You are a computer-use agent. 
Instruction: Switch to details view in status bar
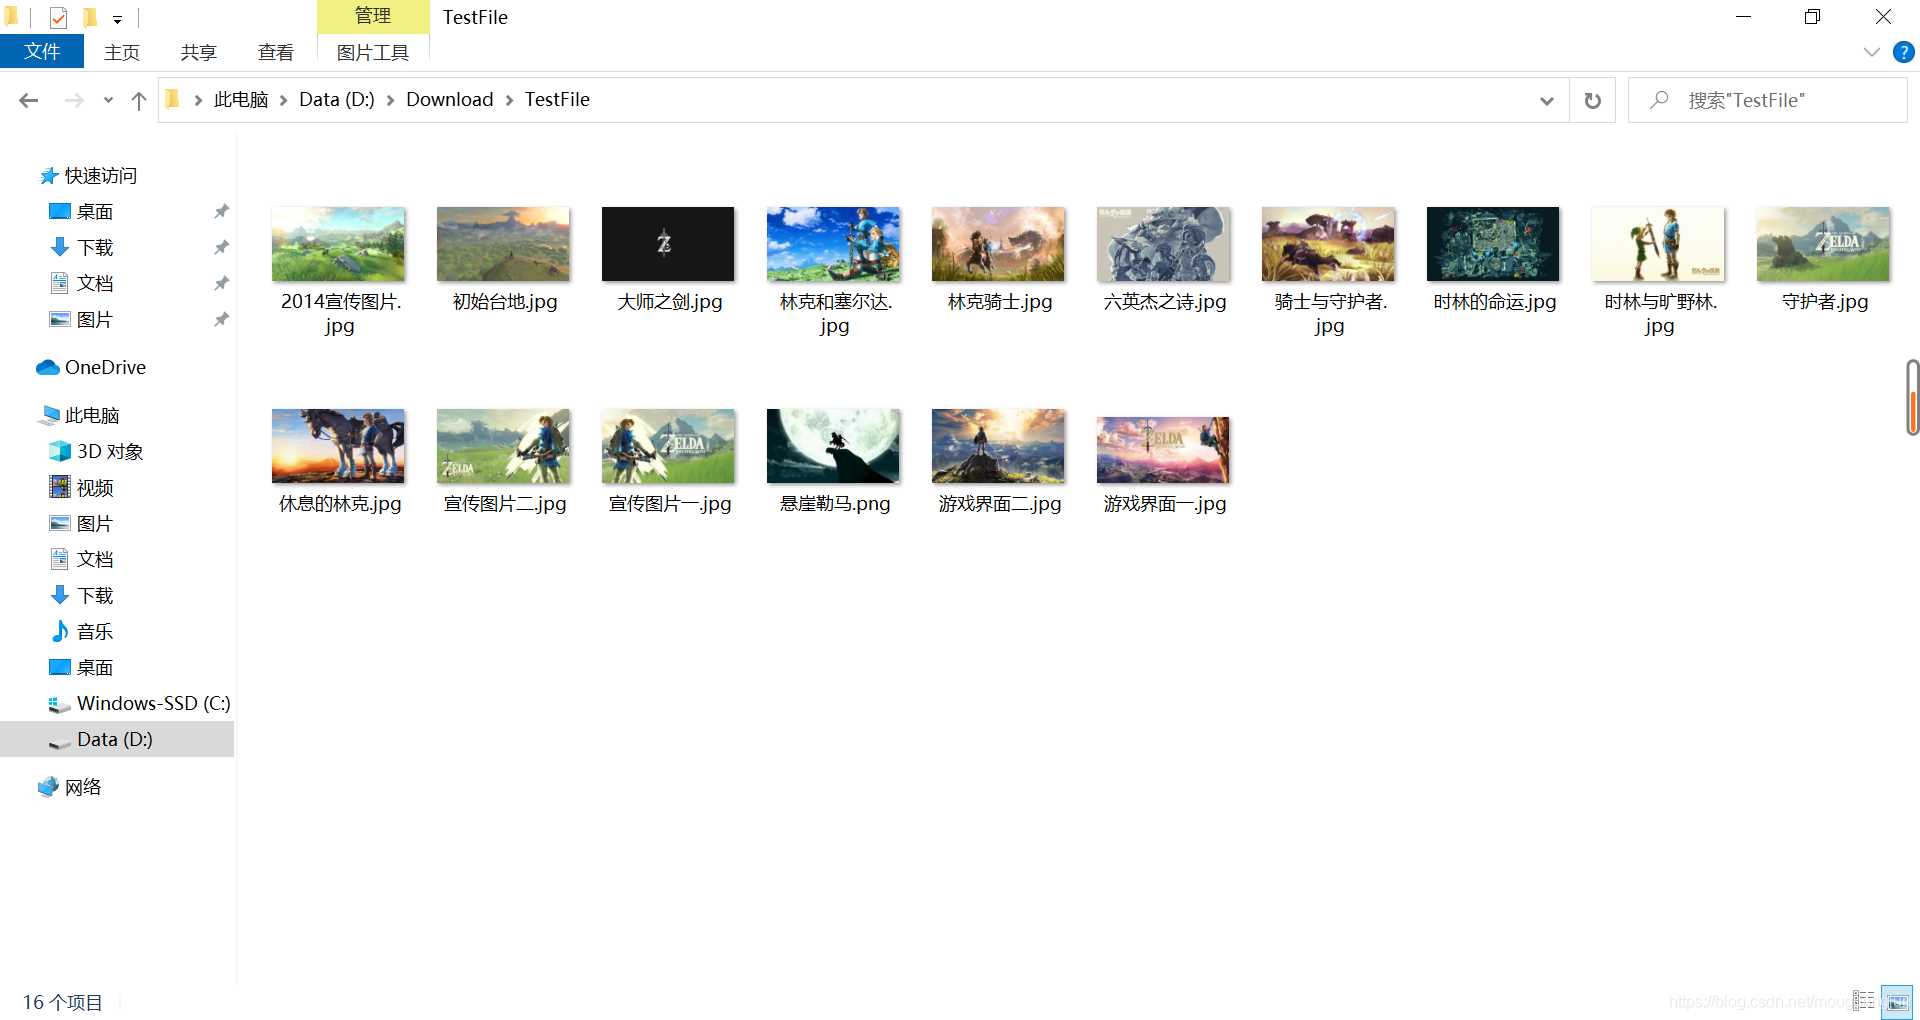[x=1863, y=1001]
